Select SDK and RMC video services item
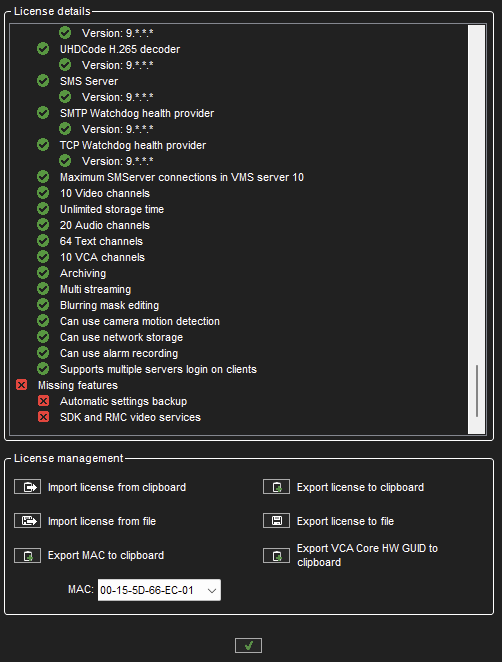Screen dimensions: 502x662 (130, 417)
